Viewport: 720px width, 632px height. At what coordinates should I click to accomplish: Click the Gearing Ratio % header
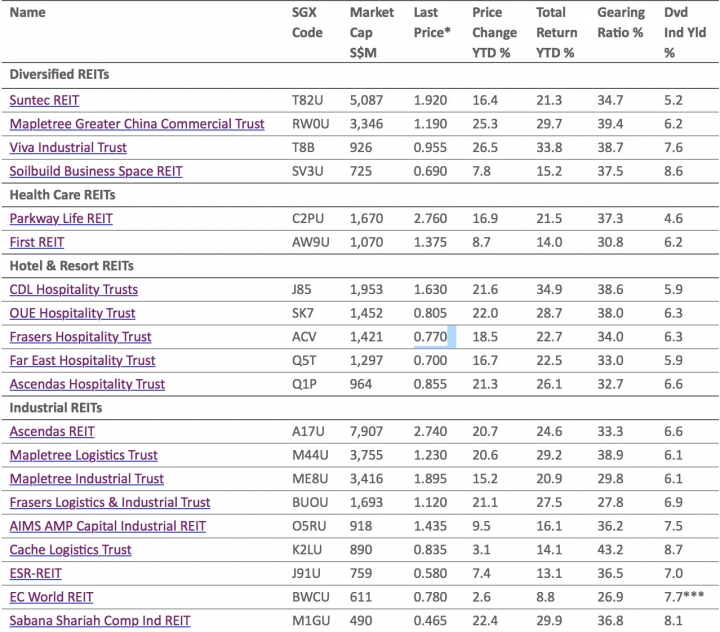pyautogui.click(x=621, y=23)
